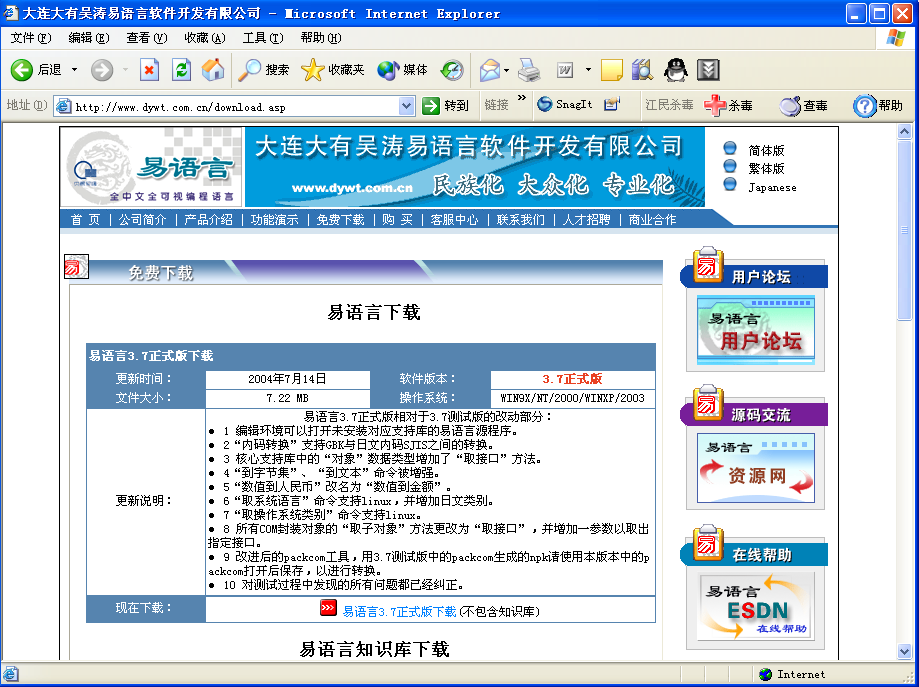This screenshot has width=919, height=687.
Task: Open the Mail button dropdown arrow
Action: pos(506,70)
